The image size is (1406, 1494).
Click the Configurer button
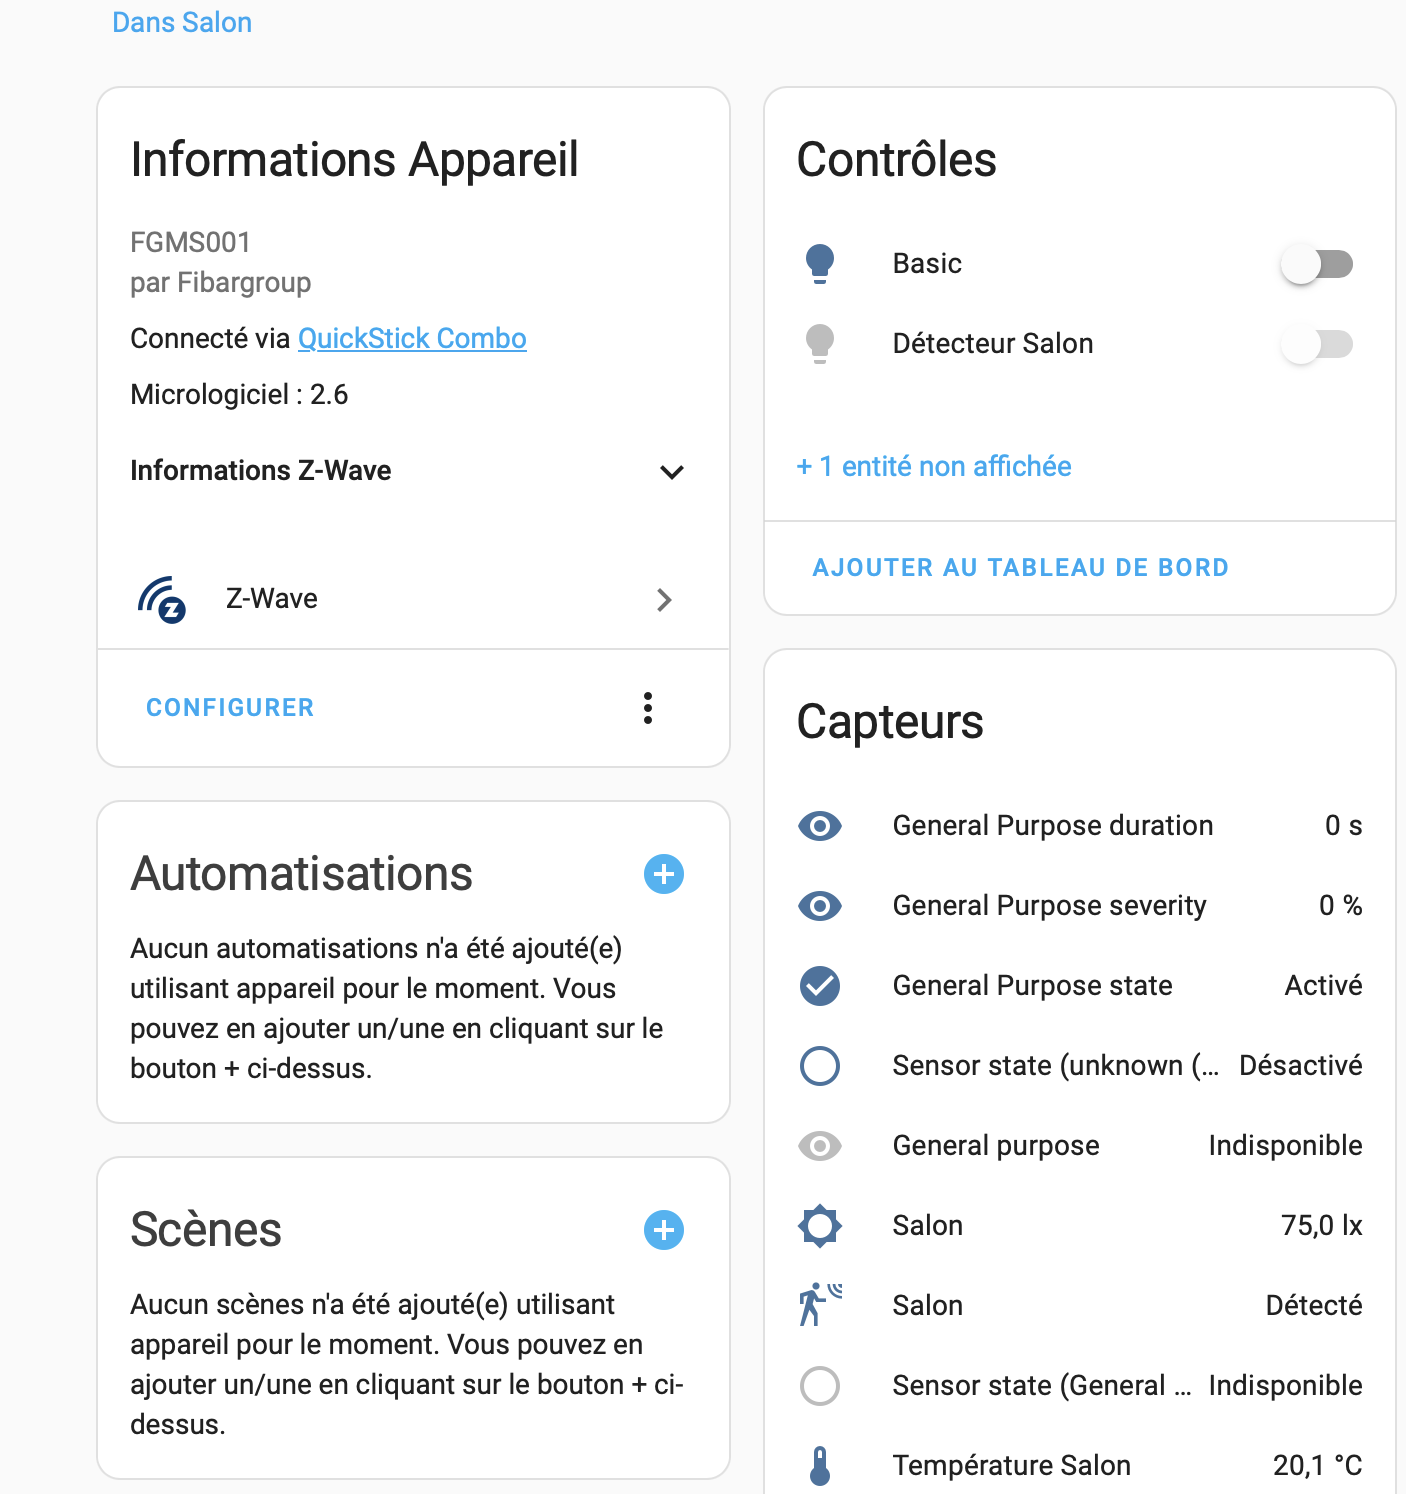tap(230, 708)
